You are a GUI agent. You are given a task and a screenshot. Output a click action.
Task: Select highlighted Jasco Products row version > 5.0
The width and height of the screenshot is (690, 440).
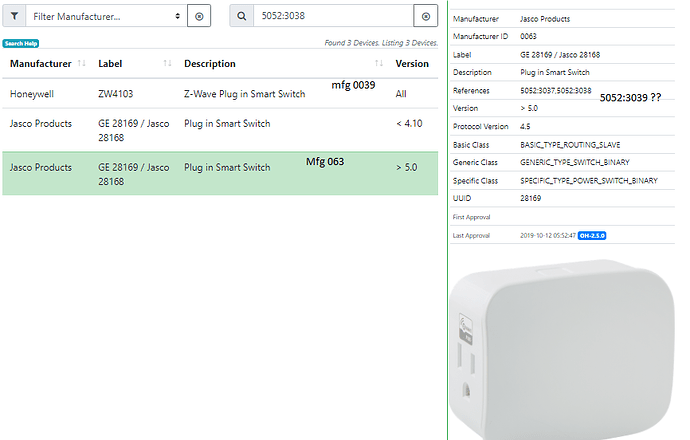click(220, 174)
